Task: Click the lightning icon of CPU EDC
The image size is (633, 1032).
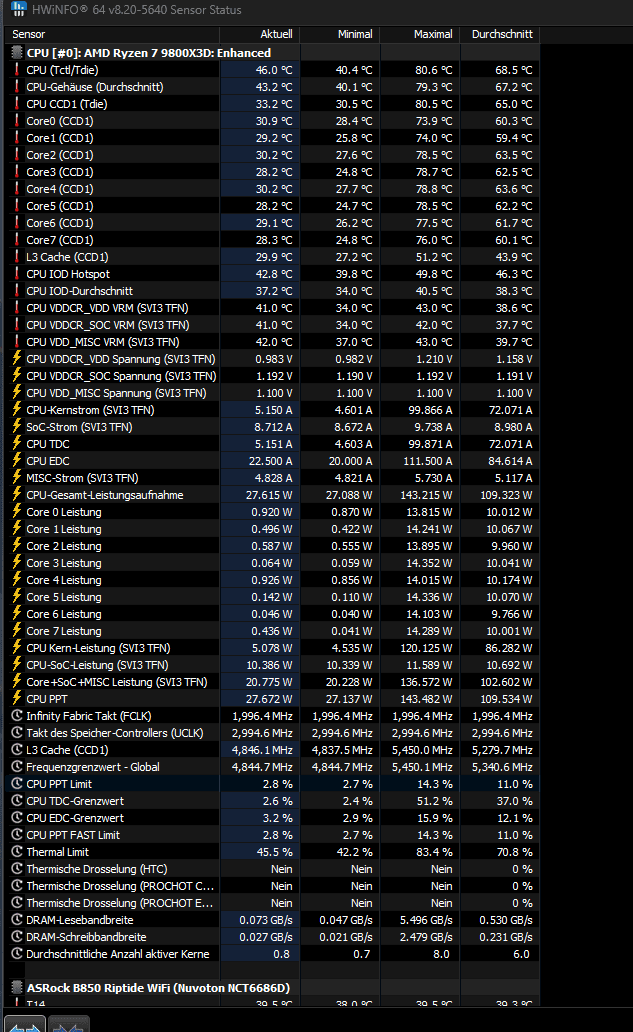Action: click(x=17, y=461)
